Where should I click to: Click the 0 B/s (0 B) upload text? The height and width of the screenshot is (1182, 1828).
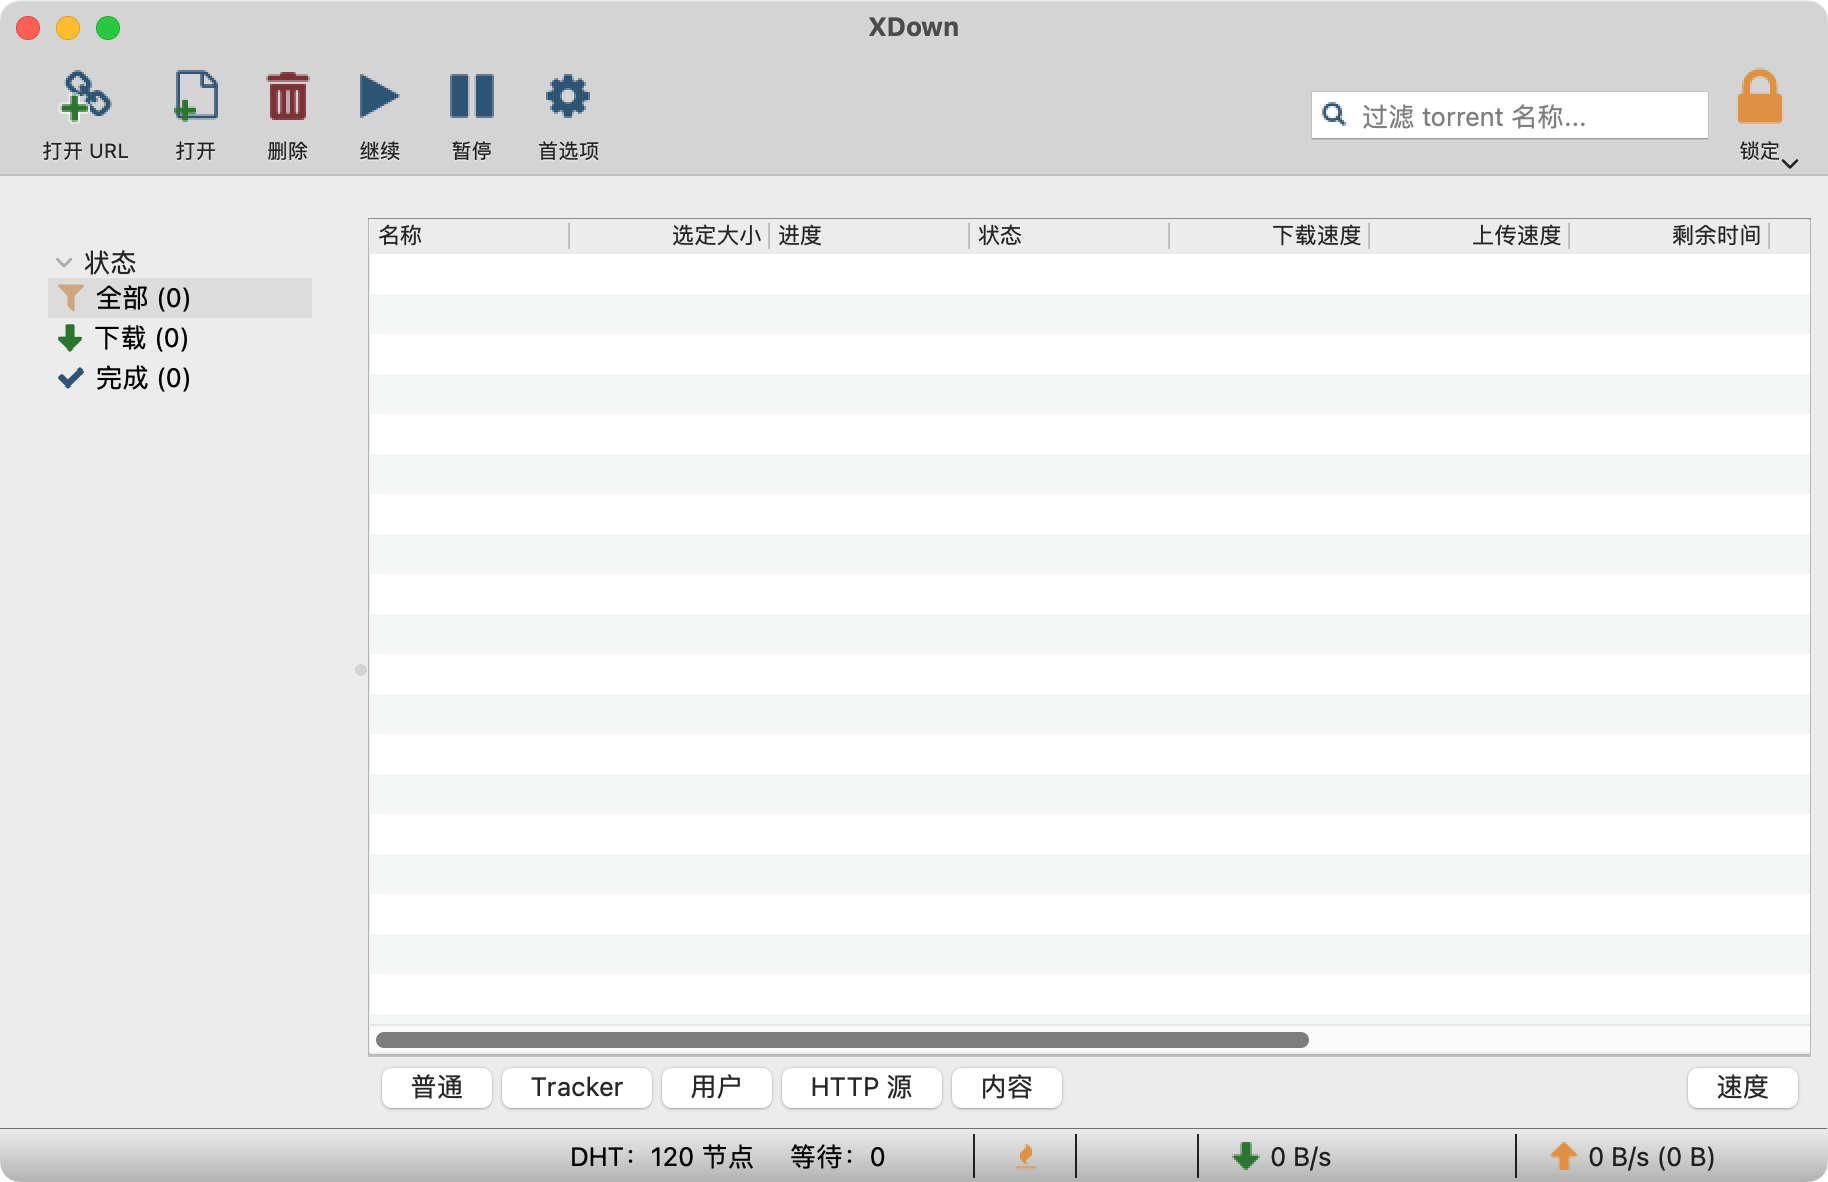point(1651,1157)
